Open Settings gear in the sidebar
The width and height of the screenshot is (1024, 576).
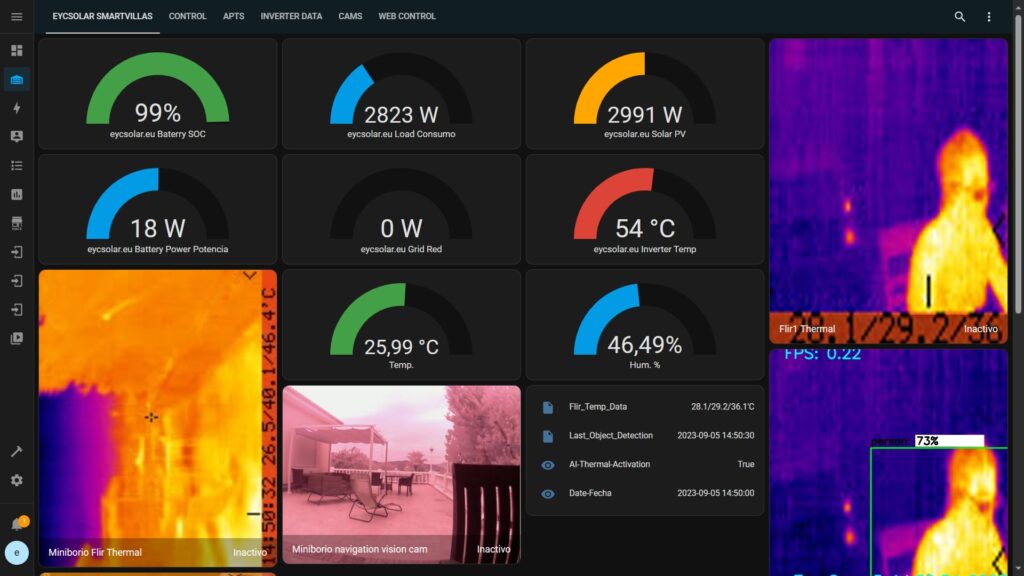(x=16, y=480)
